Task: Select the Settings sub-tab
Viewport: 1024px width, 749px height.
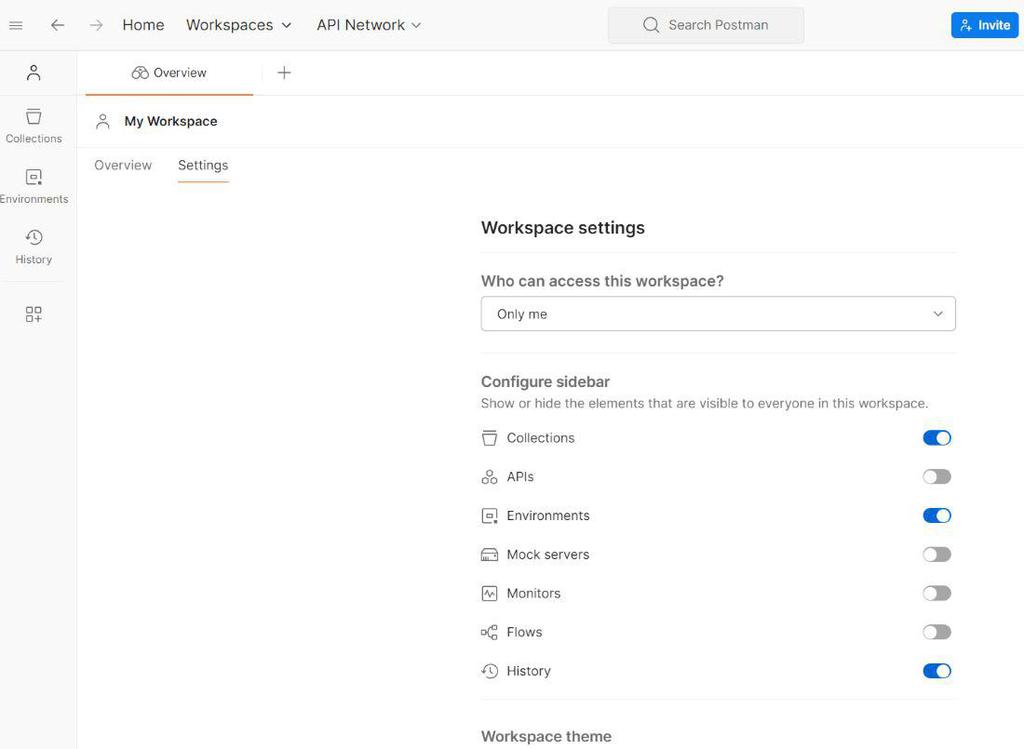Action: coord(203,165)
